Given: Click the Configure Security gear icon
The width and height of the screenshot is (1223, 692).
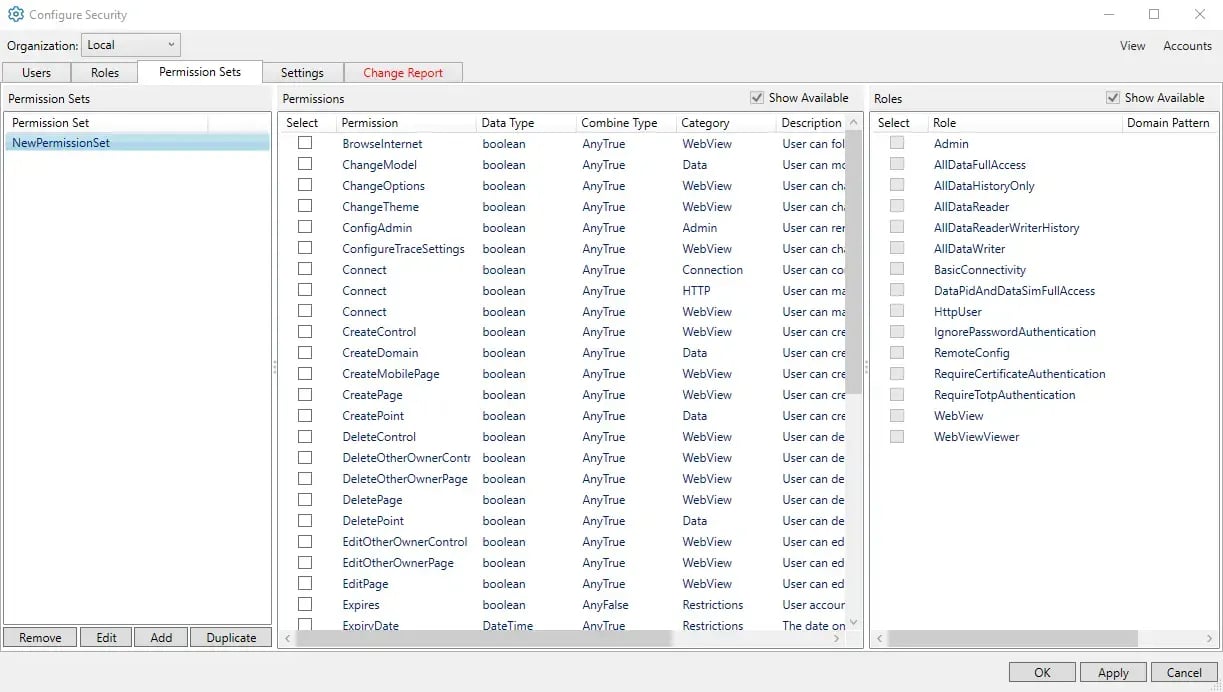Looking at the screenshot, I should coord(13,14).
